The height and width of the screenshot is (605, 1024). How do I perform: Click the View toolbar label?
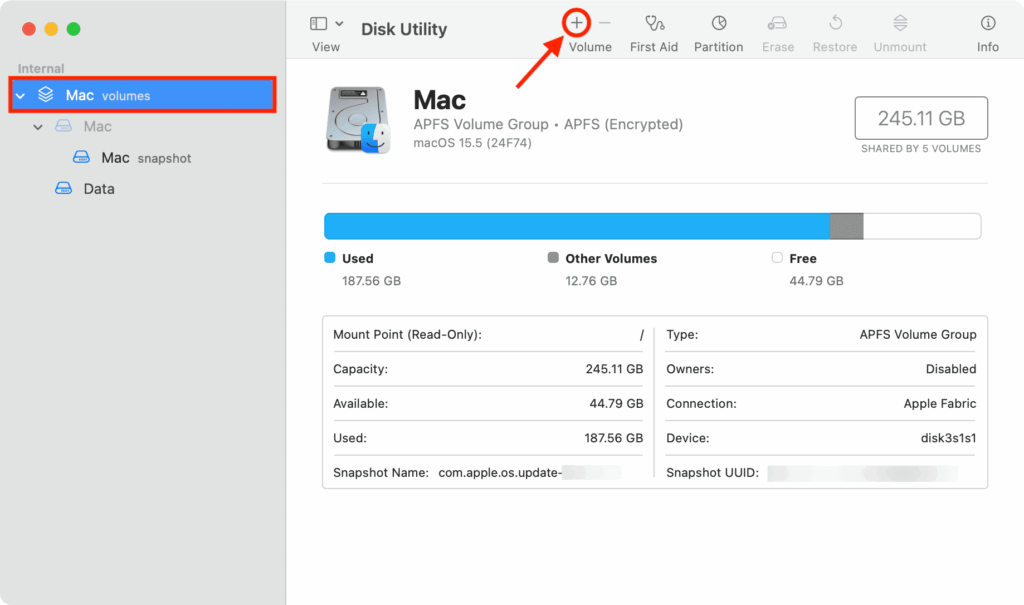pyautogui.click(x=326, y=47)
